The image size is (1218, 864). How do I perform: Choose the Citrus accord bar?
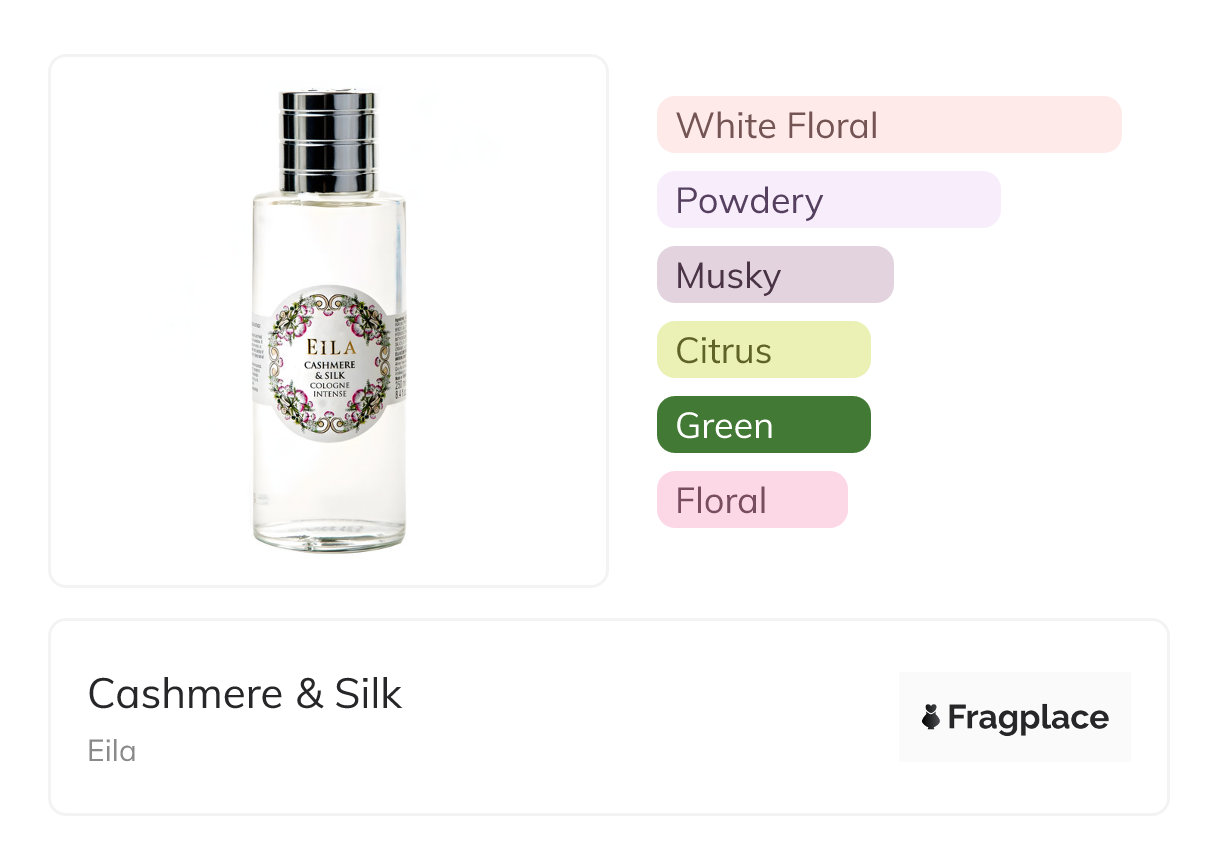[x=763, y=350]
